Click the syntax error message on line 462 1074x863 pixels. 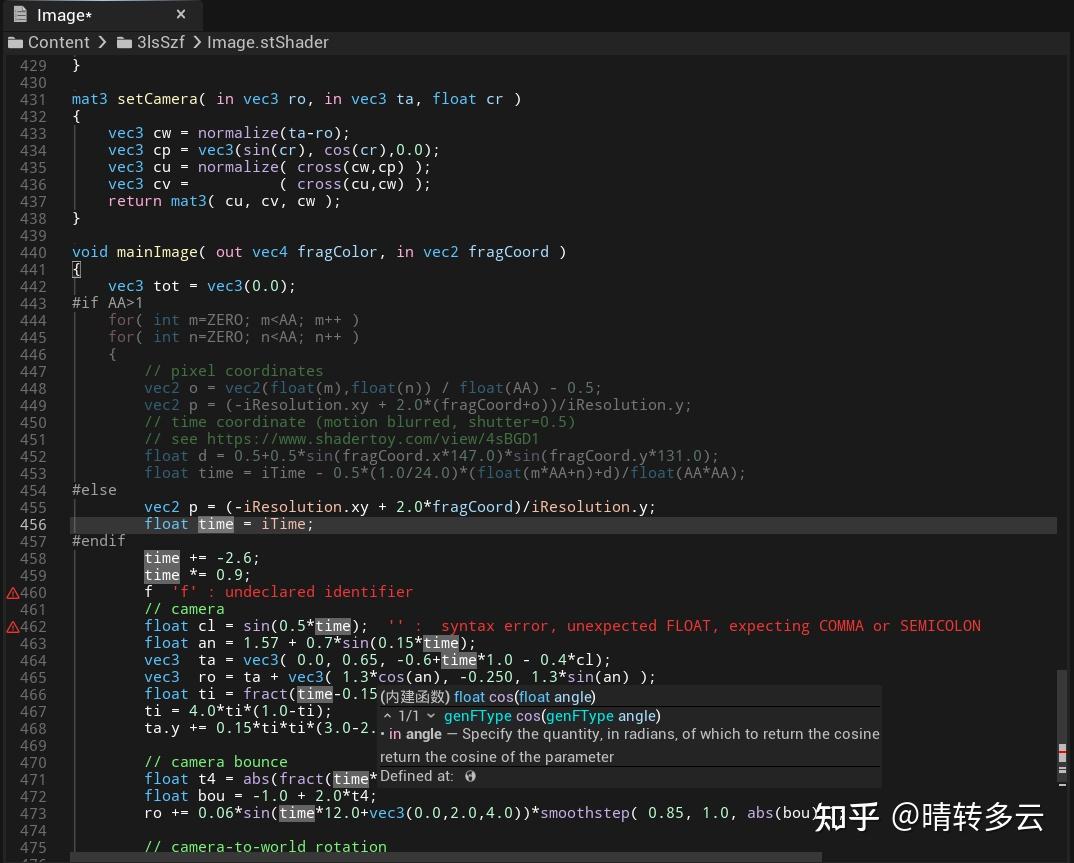coord(710,626)
